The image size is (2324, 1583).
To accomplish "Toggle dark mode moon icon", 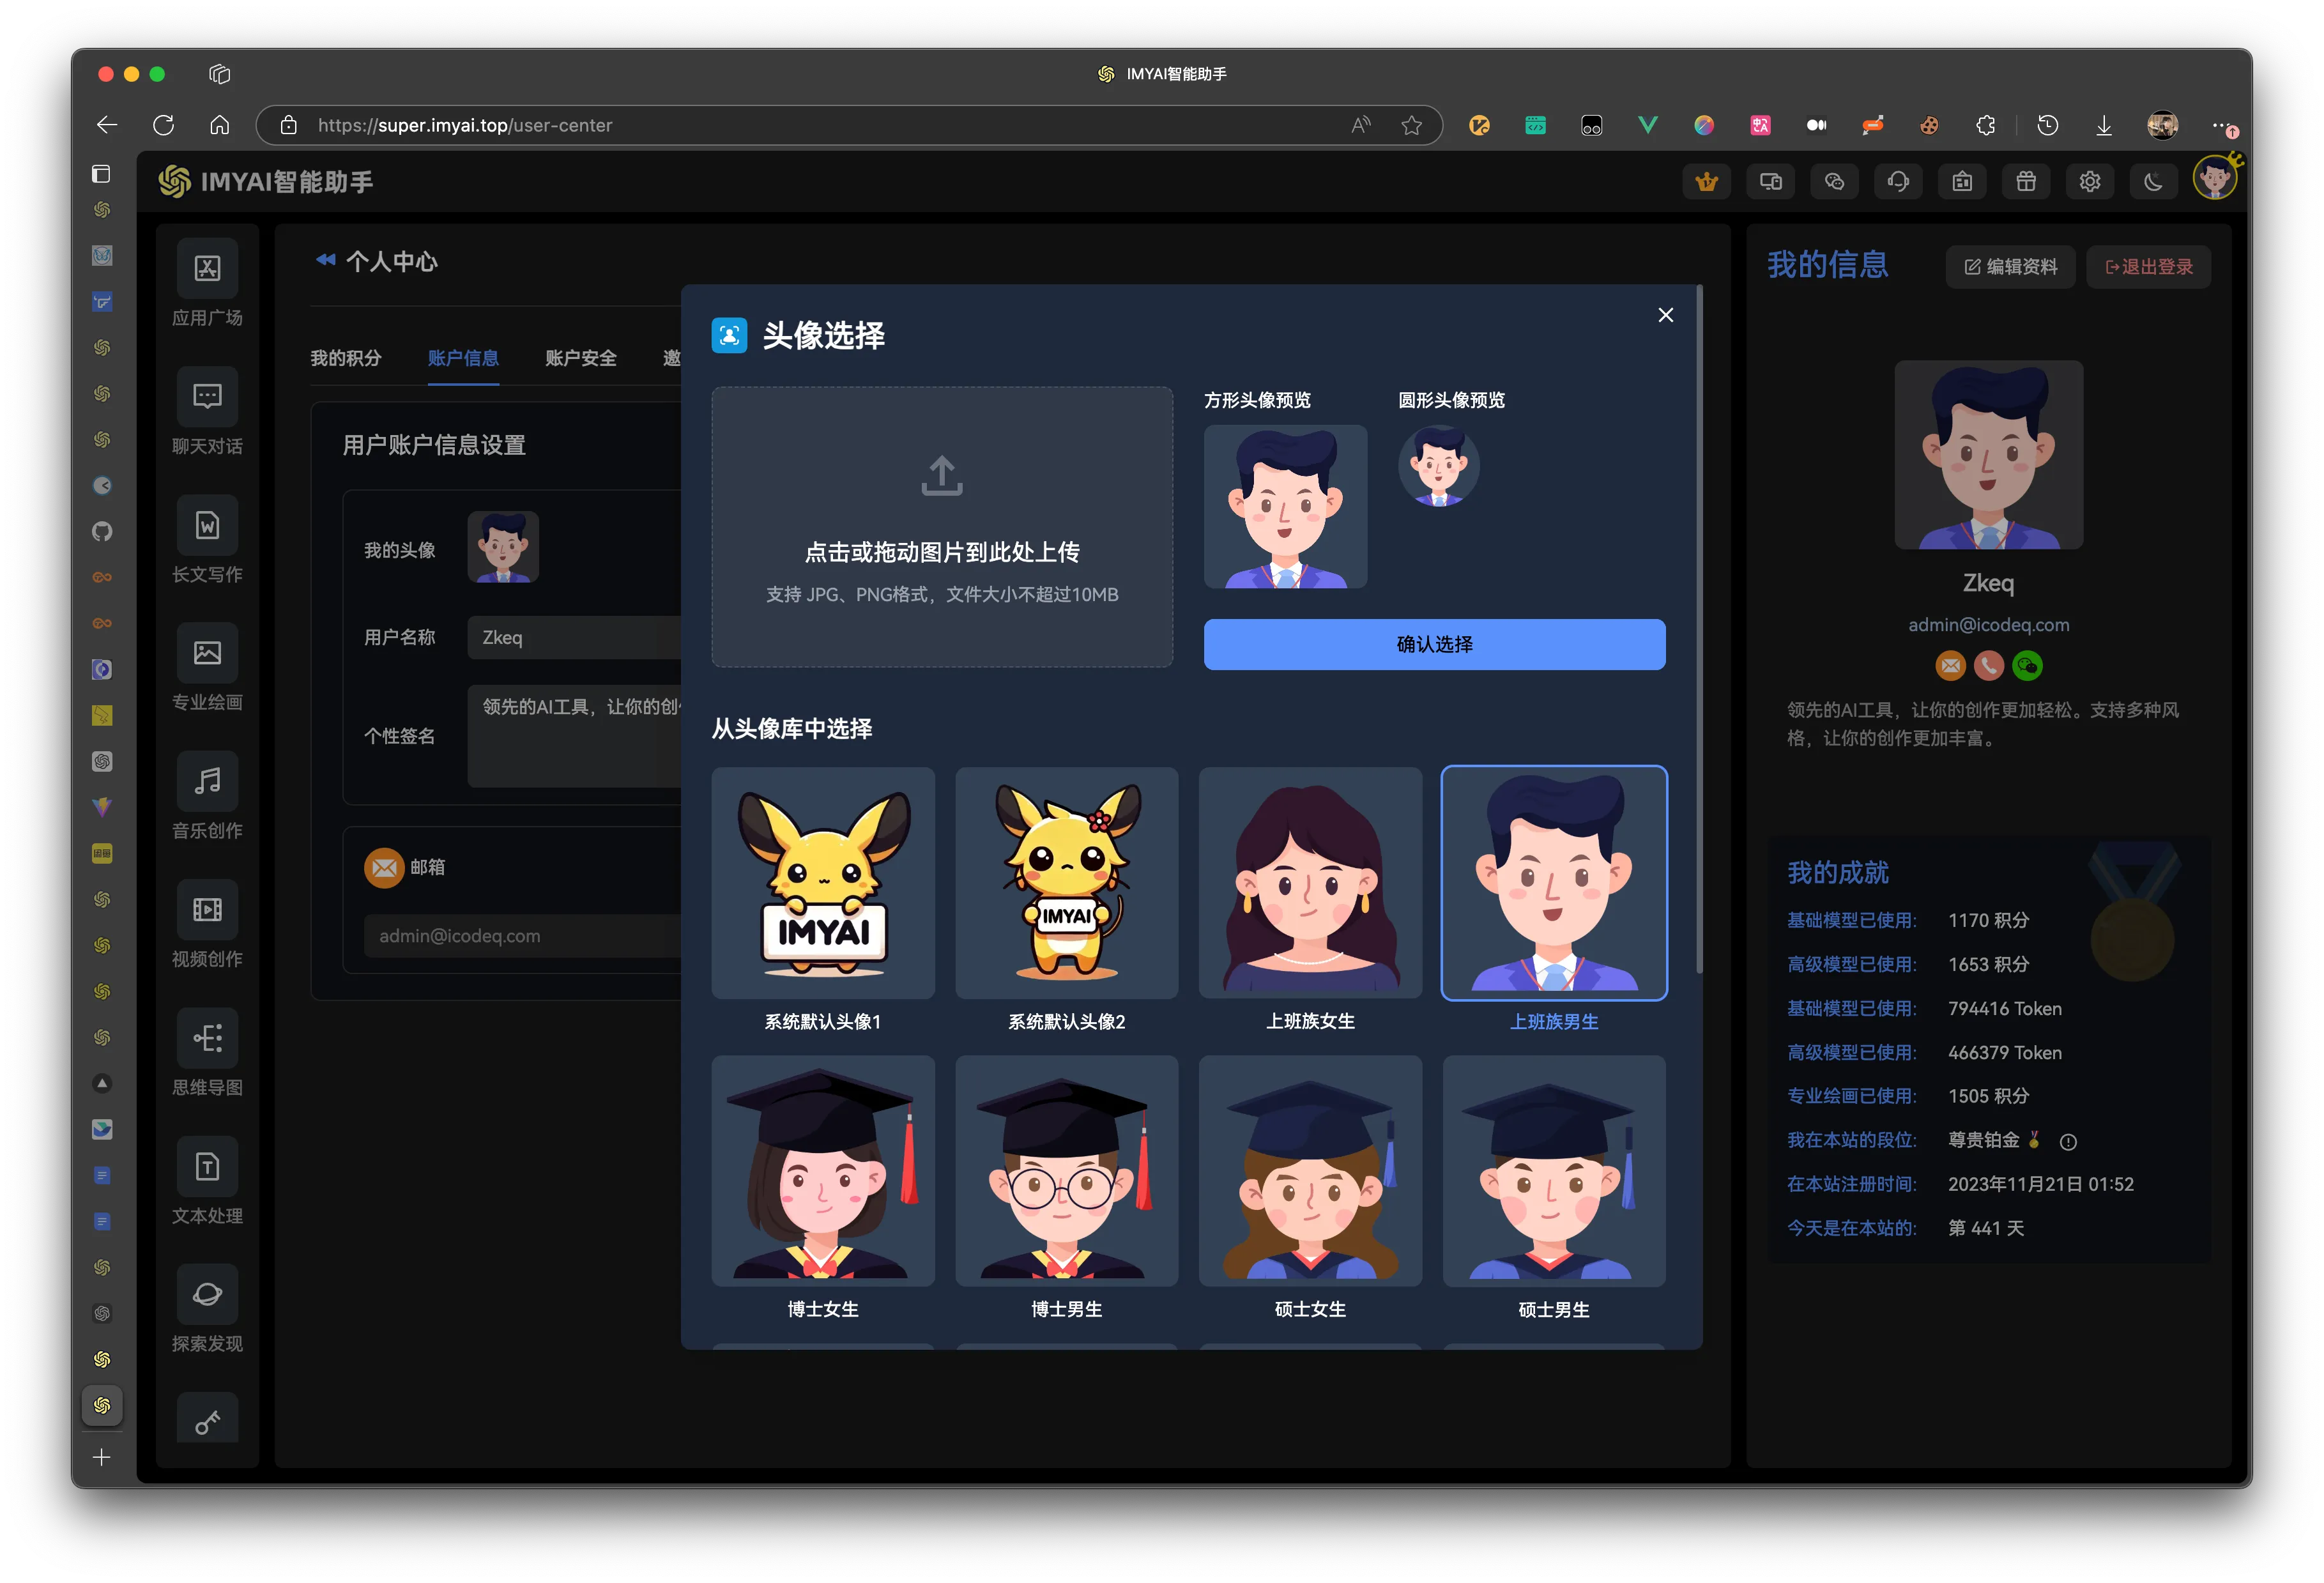I will point(2153,181).
